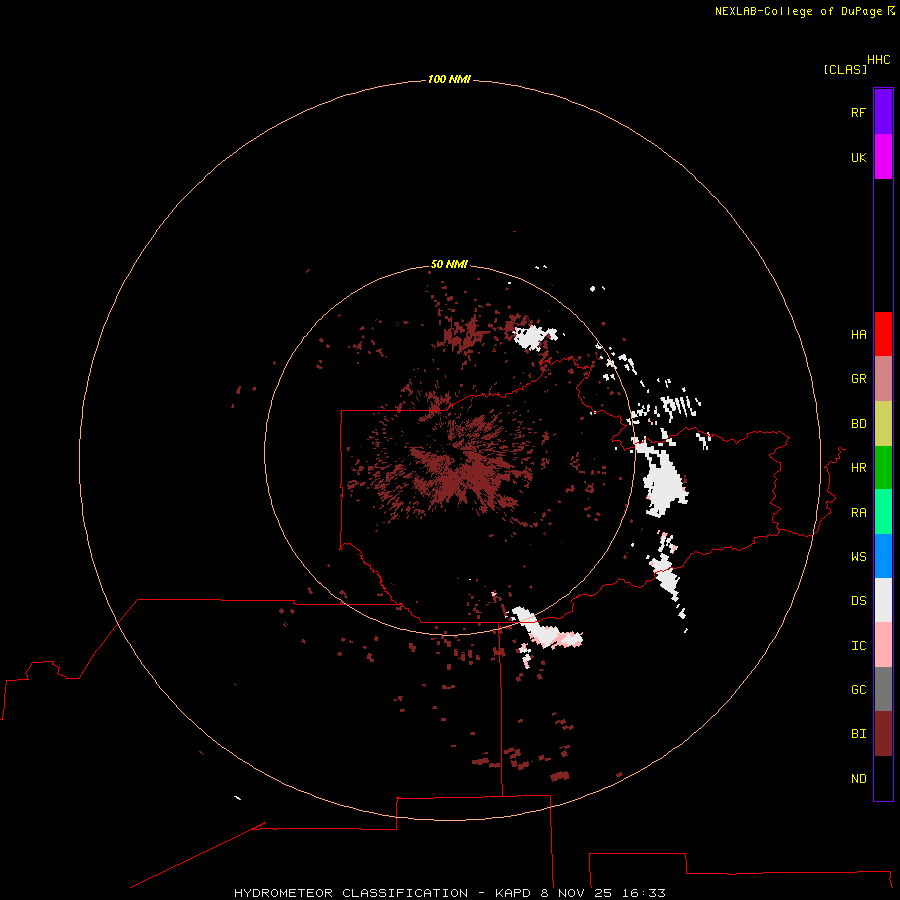
Task: Click the WS blue legend swatch
Action: click(883, 556)
